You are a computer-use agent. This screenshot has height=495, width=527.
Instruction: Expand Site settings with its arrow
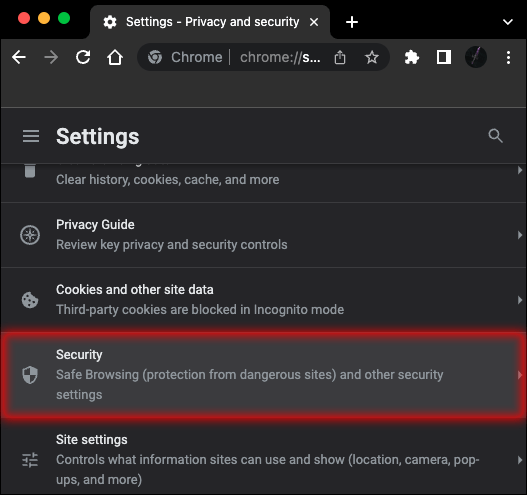click(520, 460)
